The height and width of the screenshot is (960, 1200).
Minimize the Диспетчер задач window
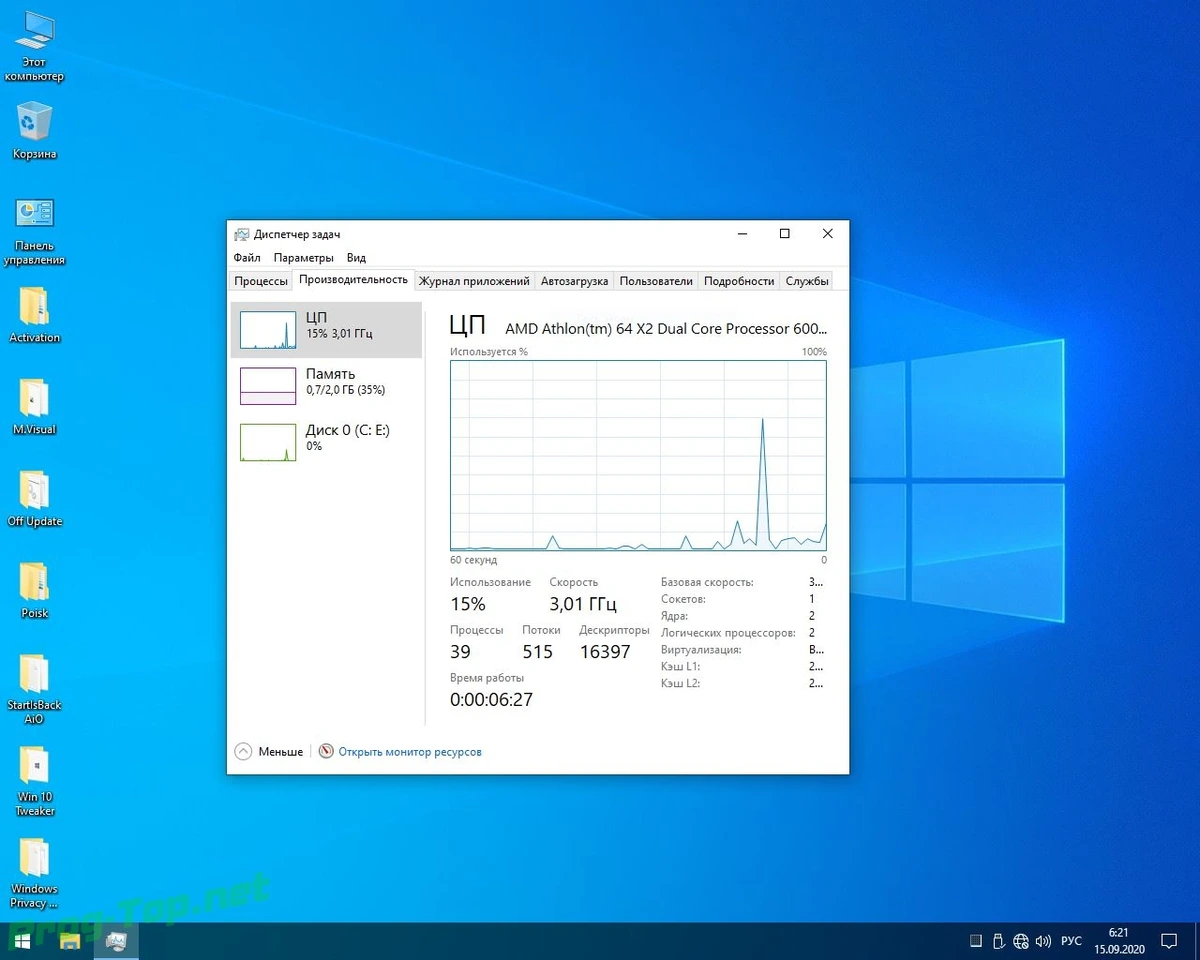click(742, 234)
